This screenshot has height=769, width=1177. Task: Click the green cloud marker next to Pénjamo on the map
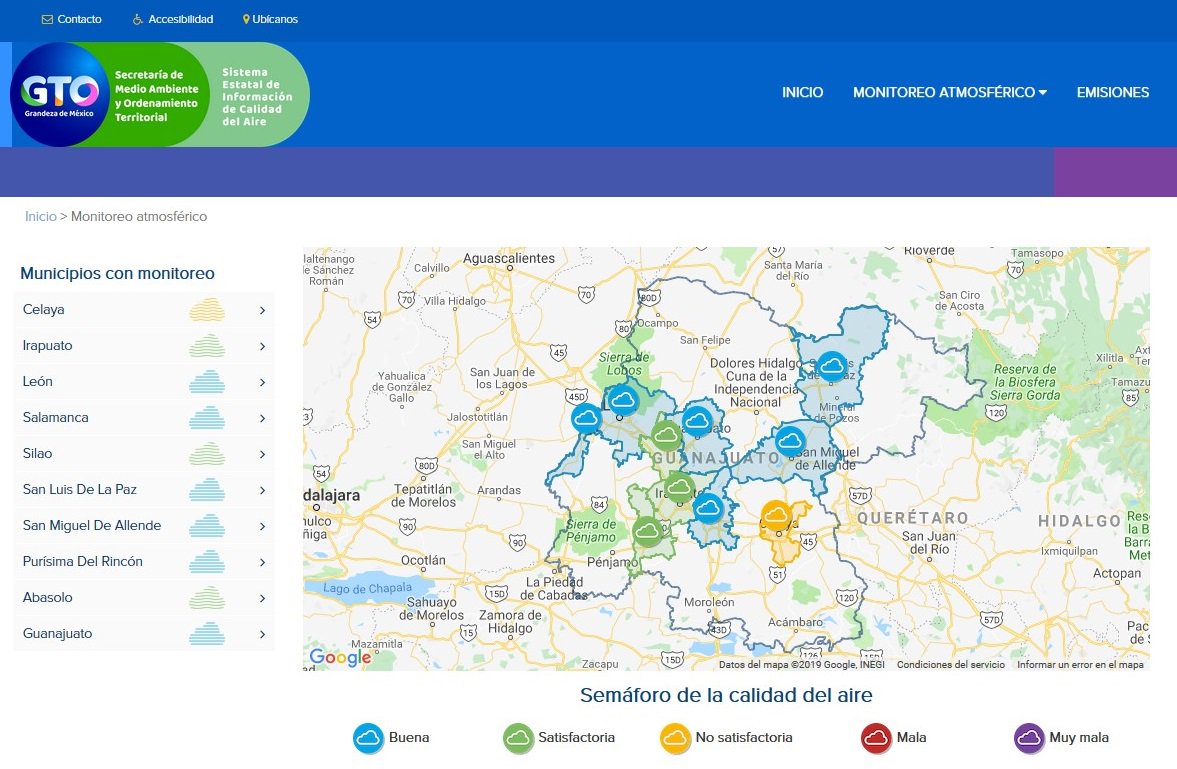tap(647, 532)
